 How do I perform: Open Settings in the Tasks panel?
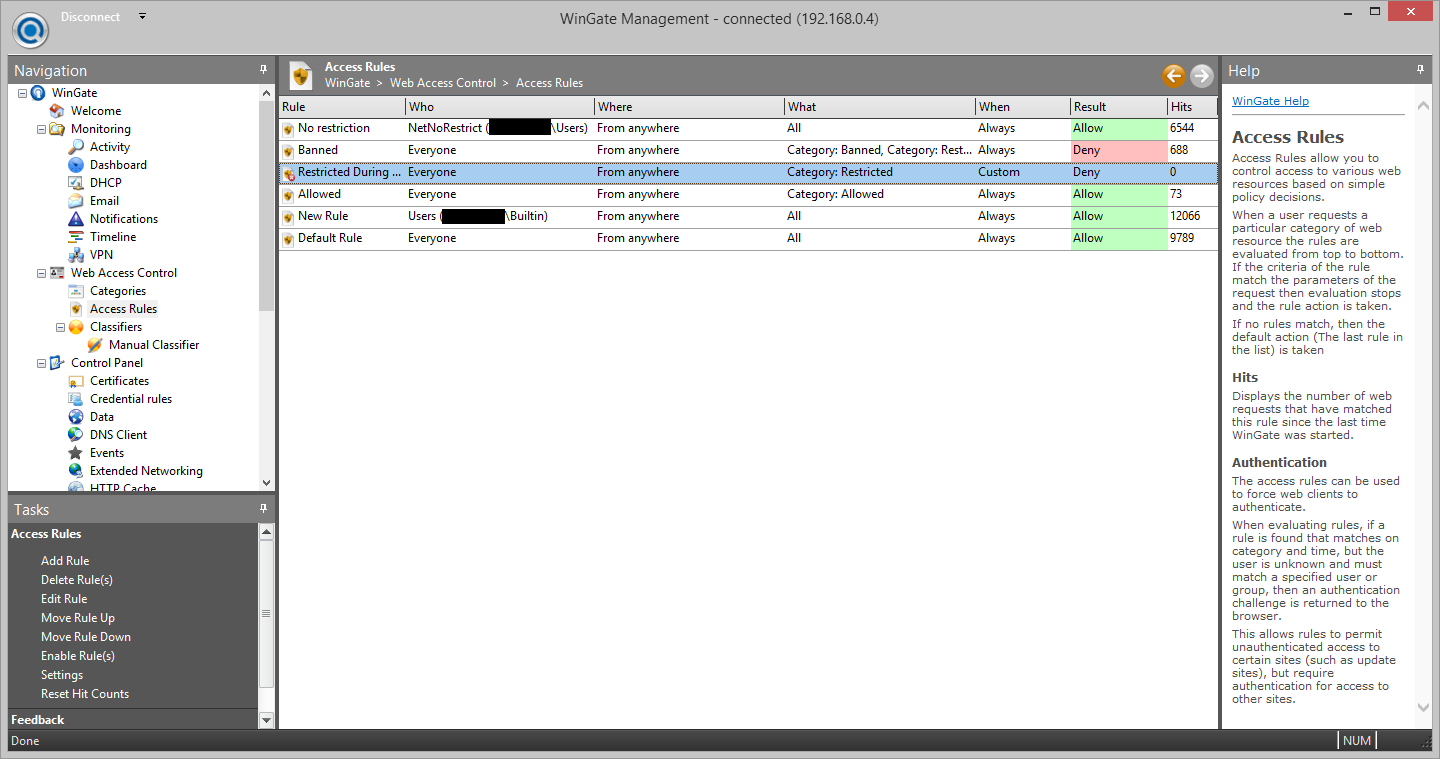[62, 675]
